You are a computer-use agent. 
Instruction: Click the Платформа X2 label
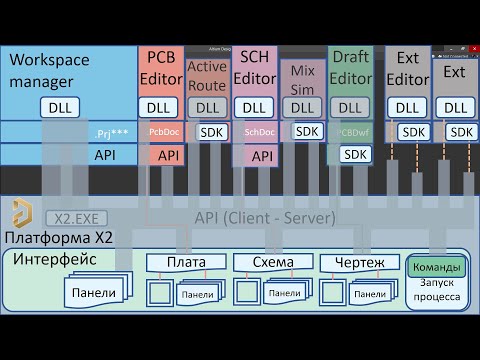tap(59, 238)
